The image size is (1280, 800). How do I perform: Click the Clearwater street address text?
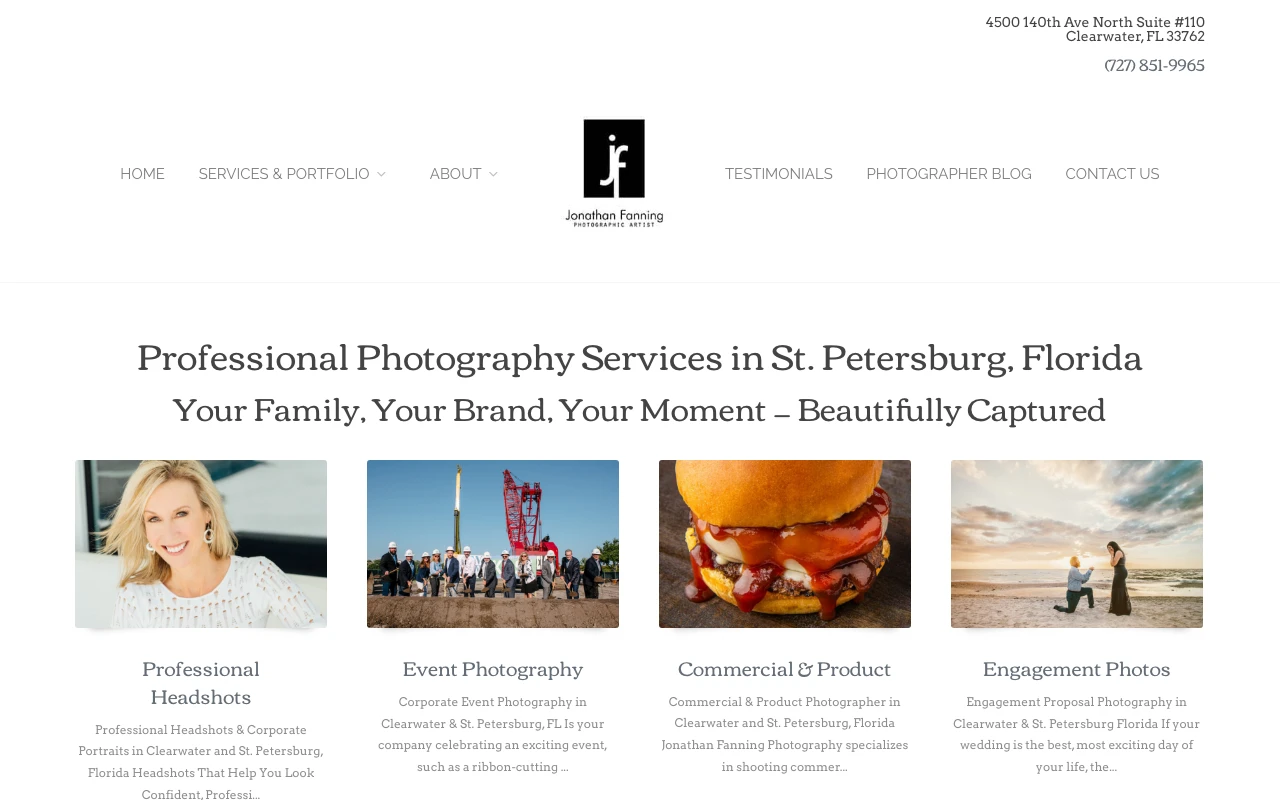1095,29
